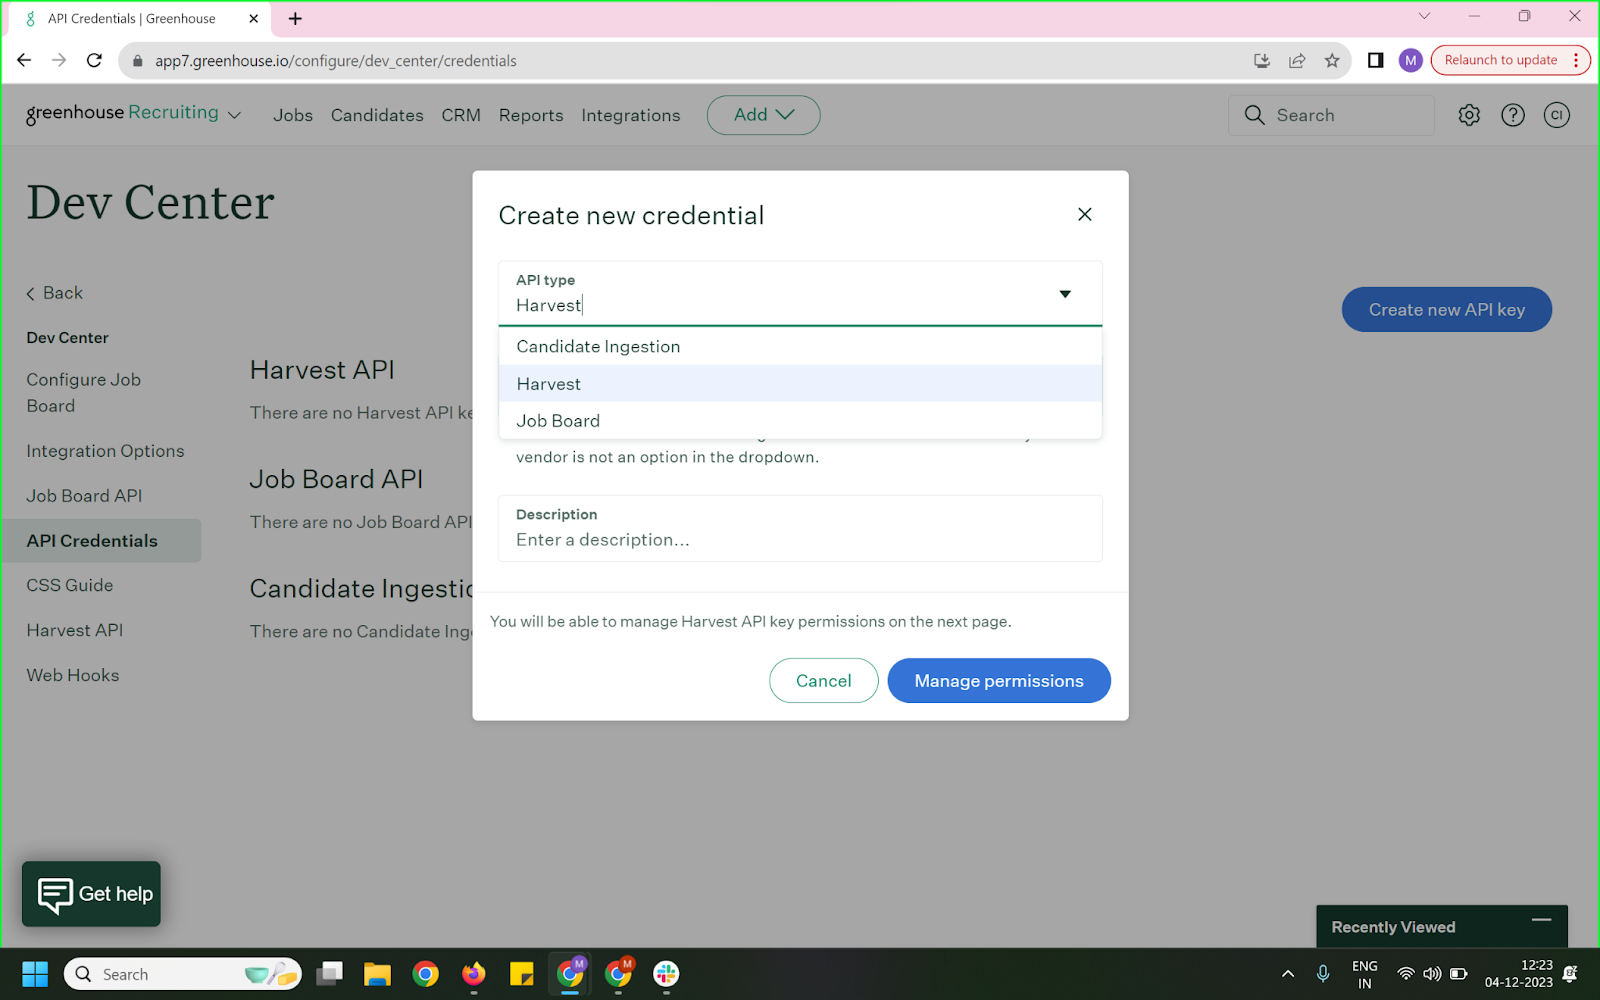
Task: Open the CI user account avatar
Action: click(x=1556, y=115)
